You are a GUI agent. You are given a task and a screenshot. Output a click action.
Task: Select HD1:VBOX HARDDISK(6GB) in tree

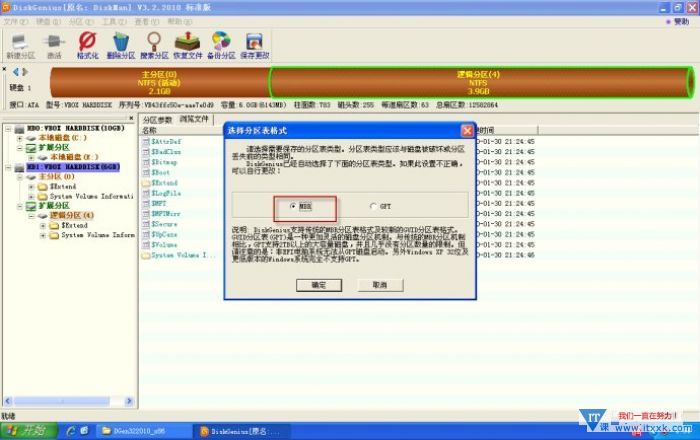click(73, 167)
